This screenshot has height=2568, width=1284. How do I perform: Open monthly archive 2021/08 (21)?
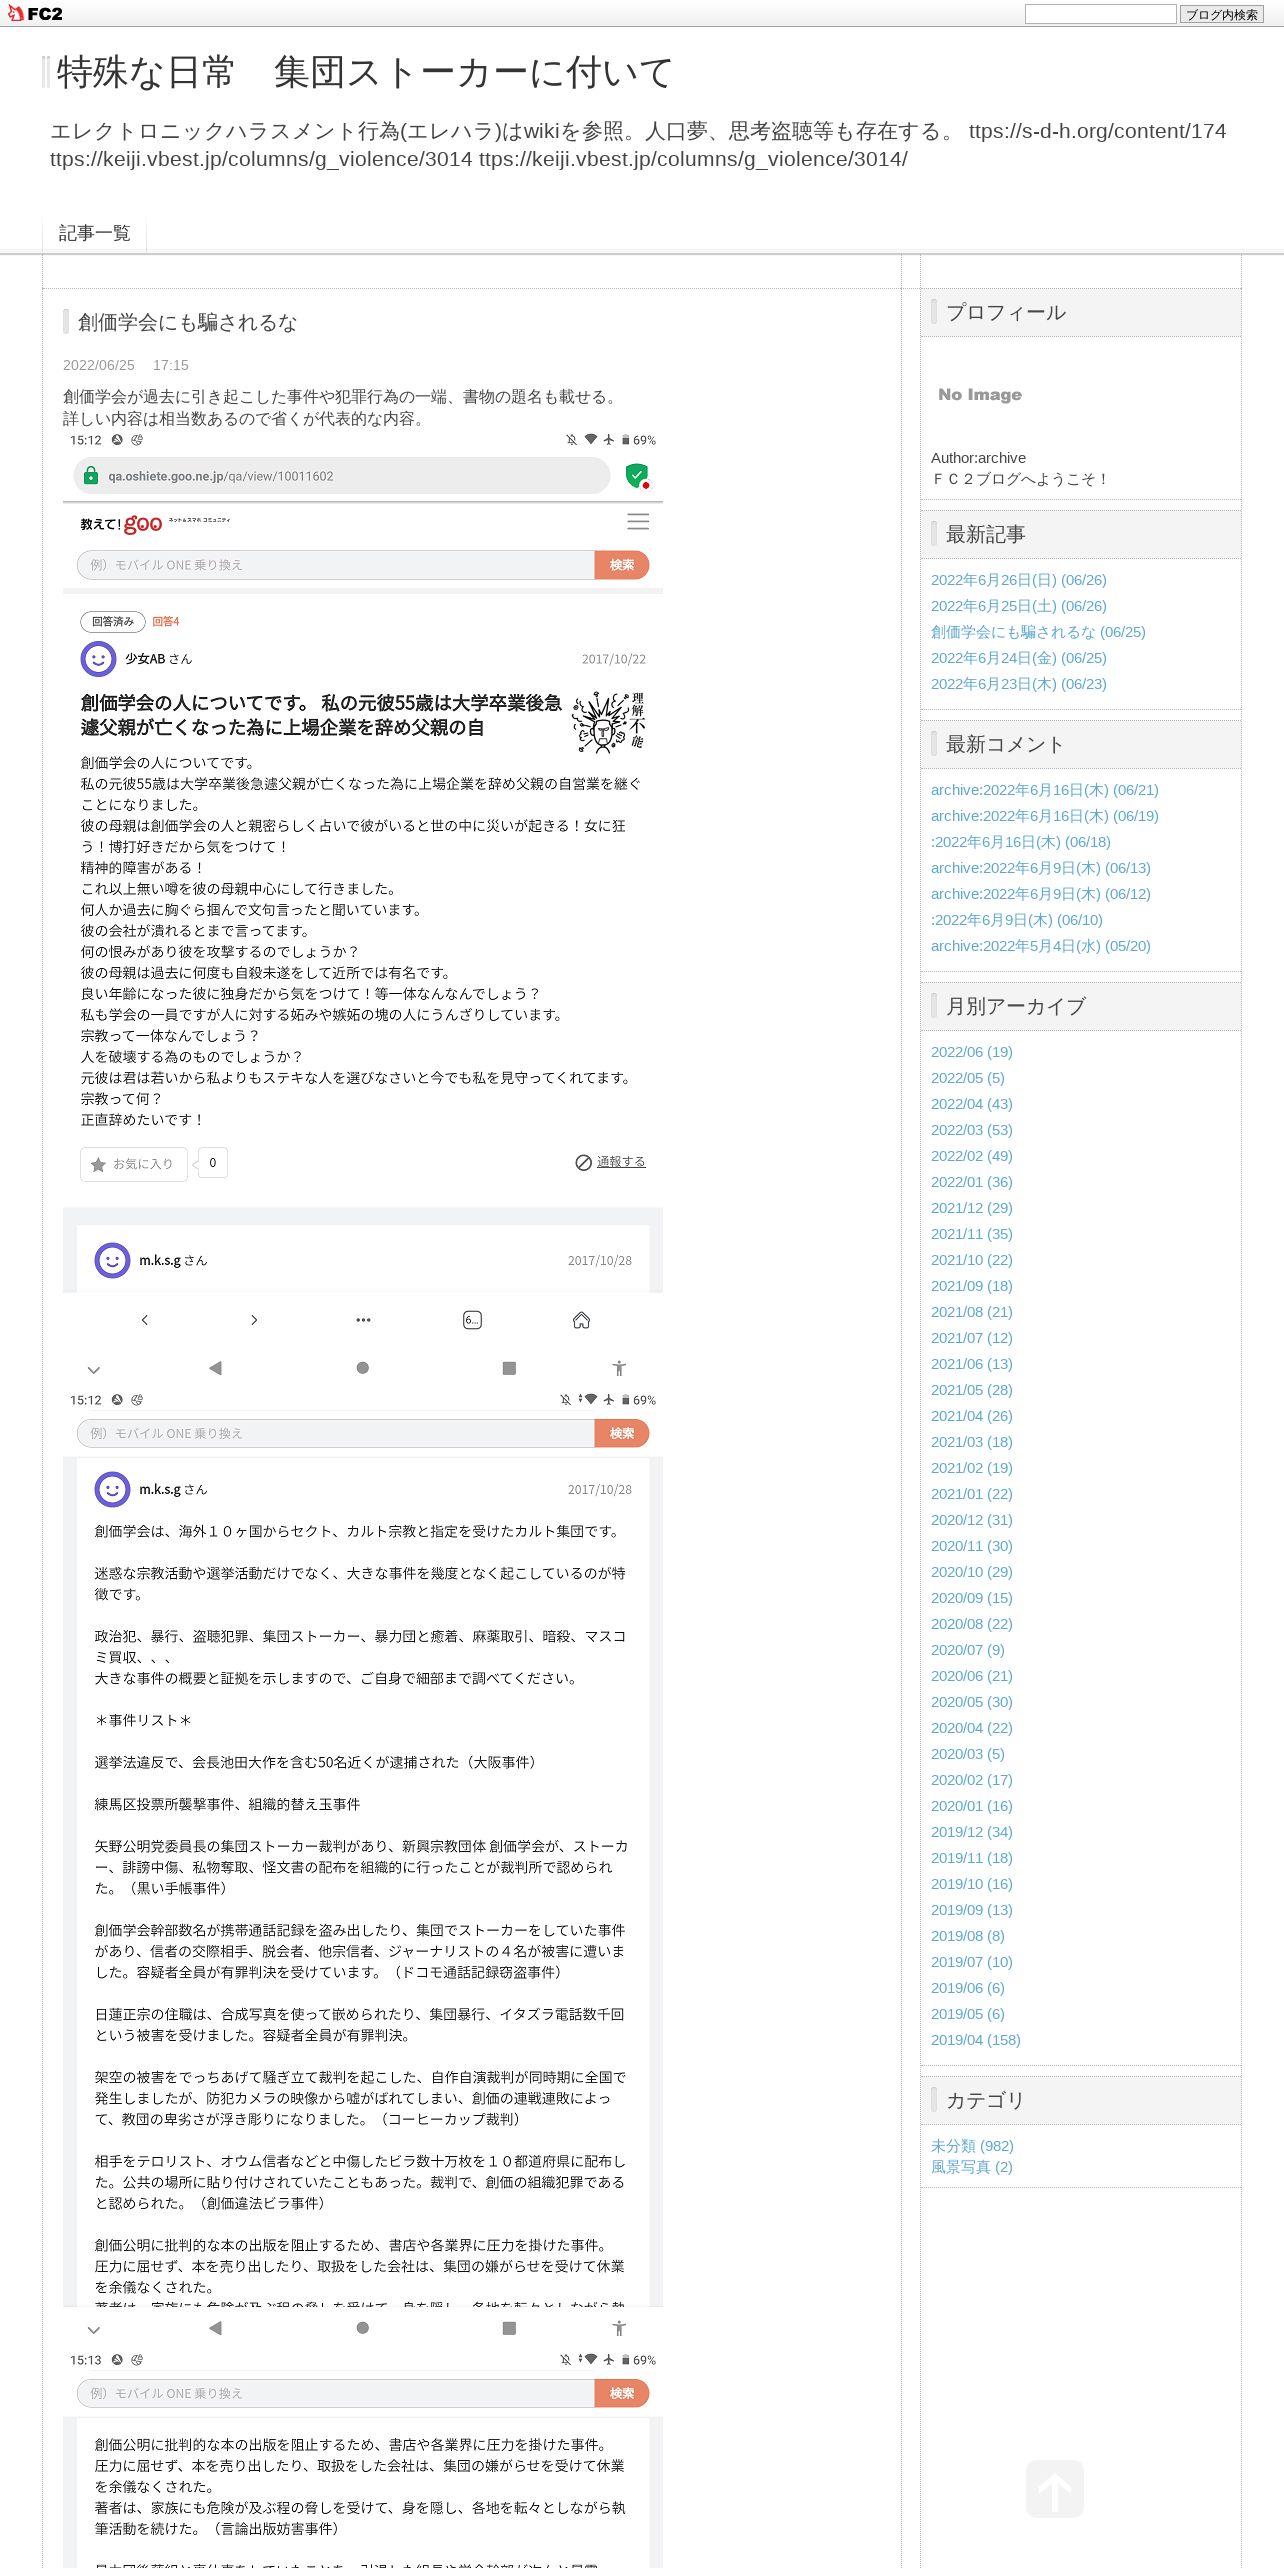click(x=971, y=1312)
